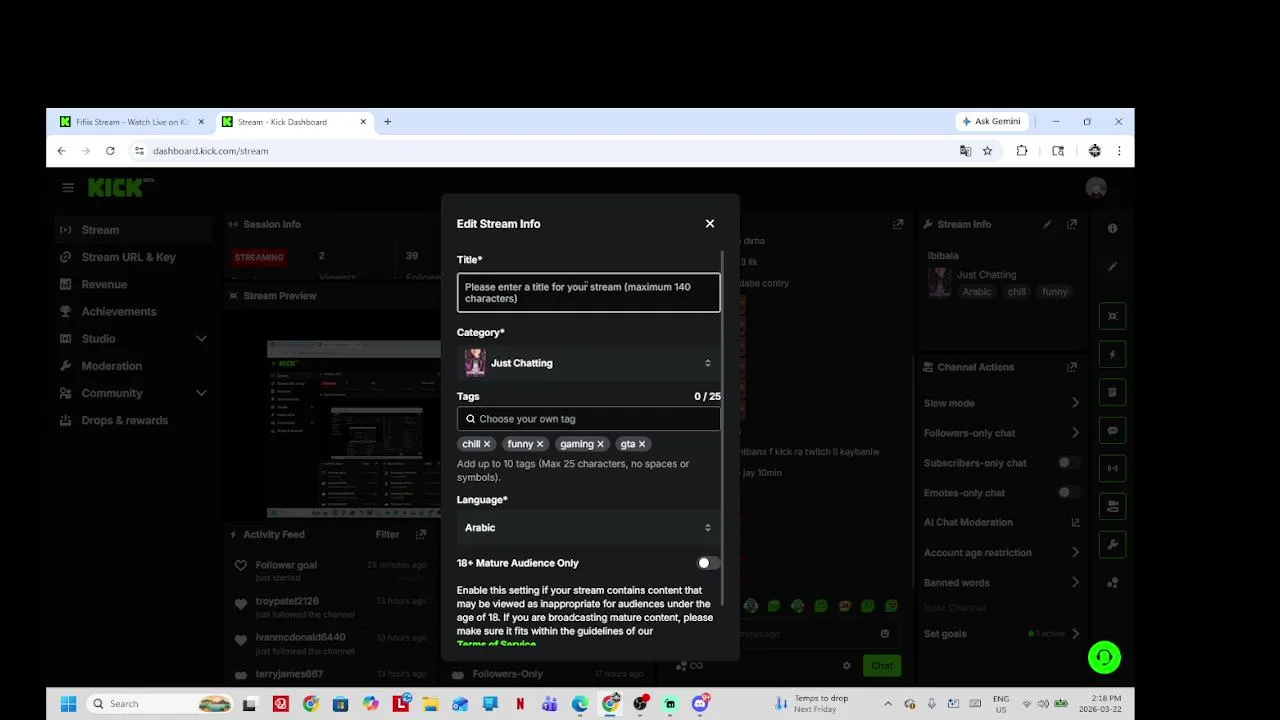
Task: Click the pencil icon in right rail
Action: coord(1112,267)
